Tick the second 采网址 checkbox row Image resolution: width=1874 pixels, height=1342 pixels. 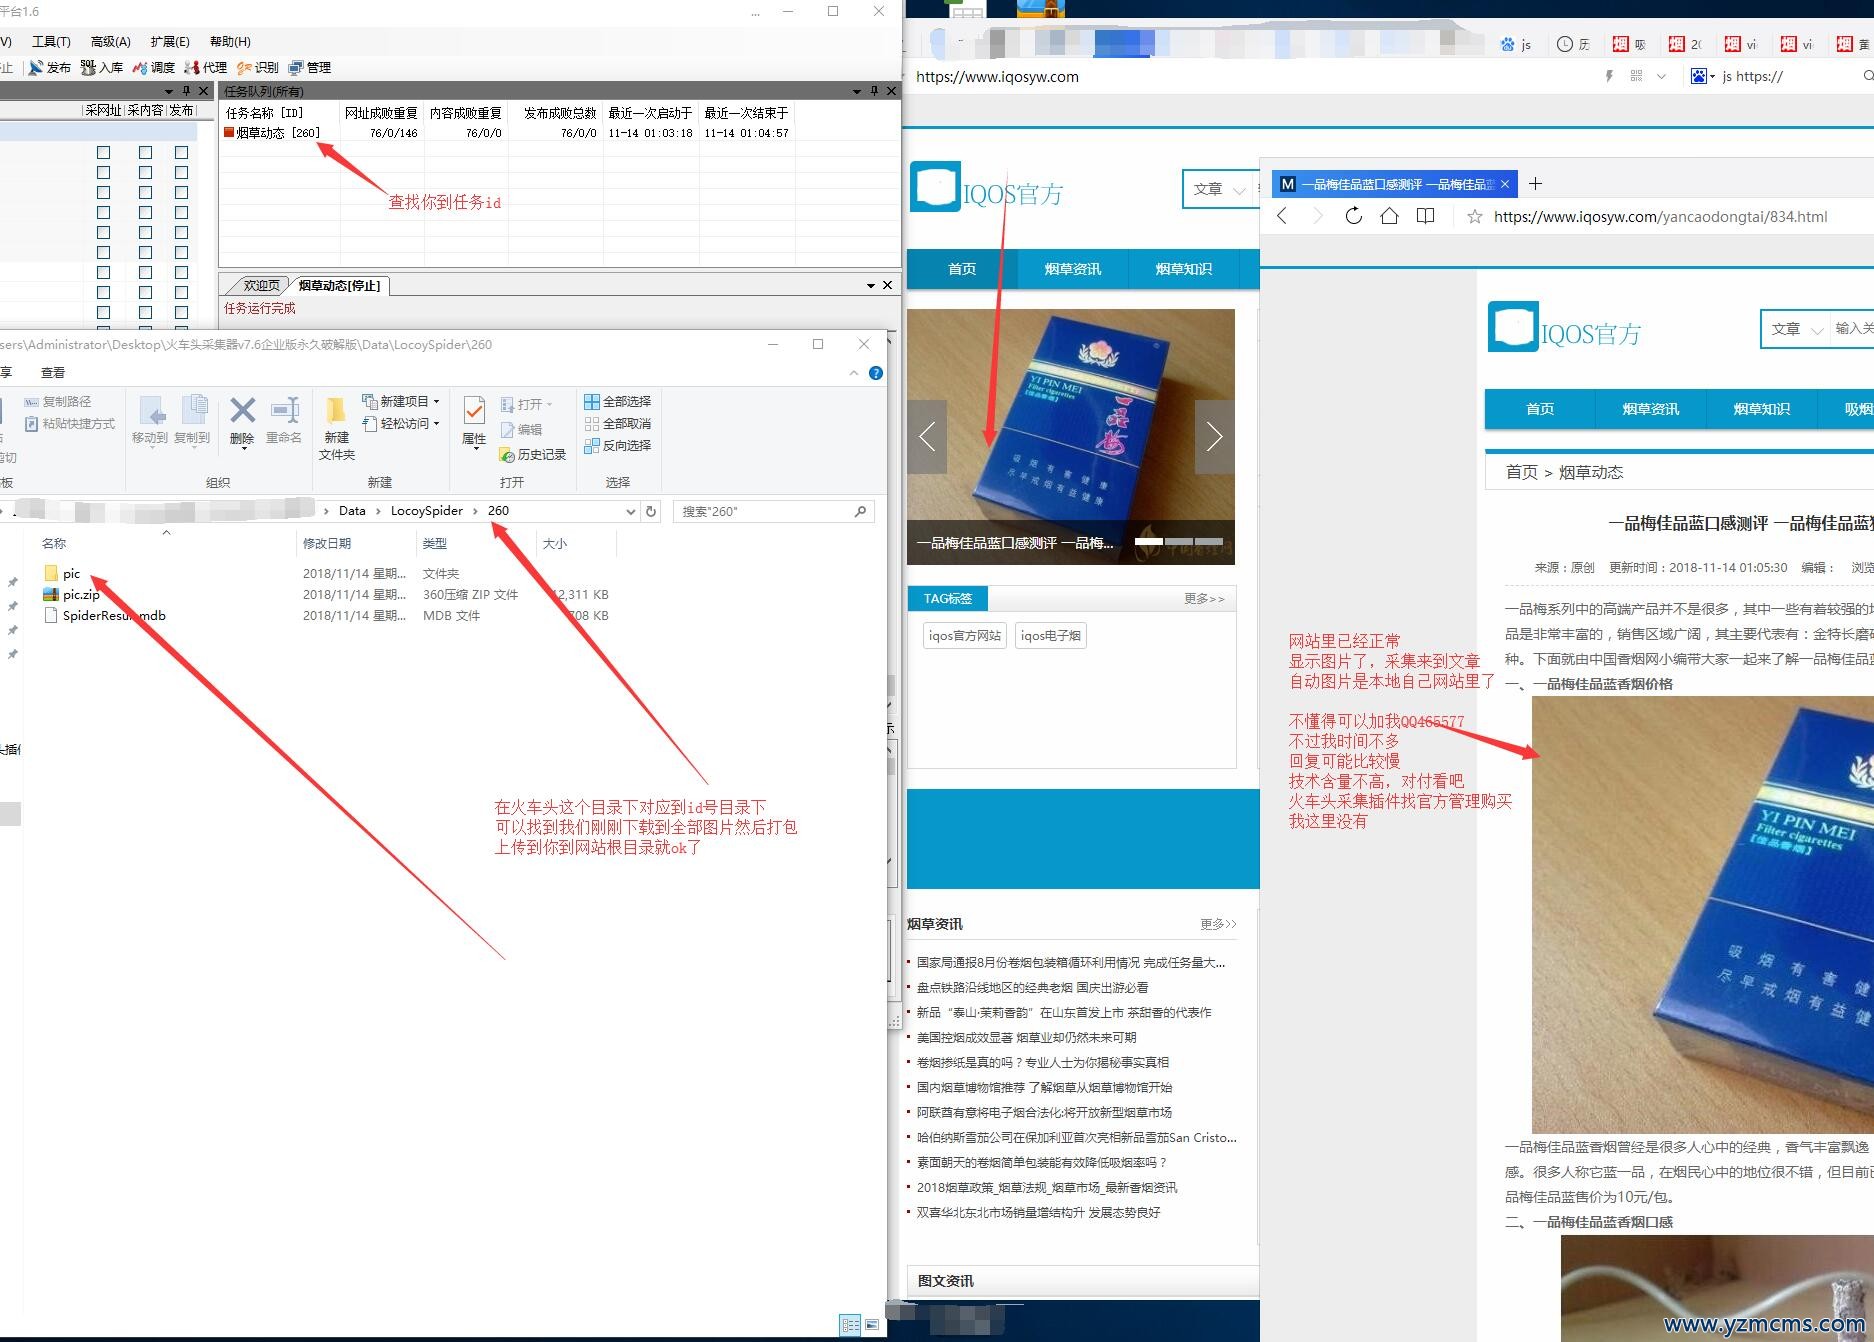(x=103, y=173)
